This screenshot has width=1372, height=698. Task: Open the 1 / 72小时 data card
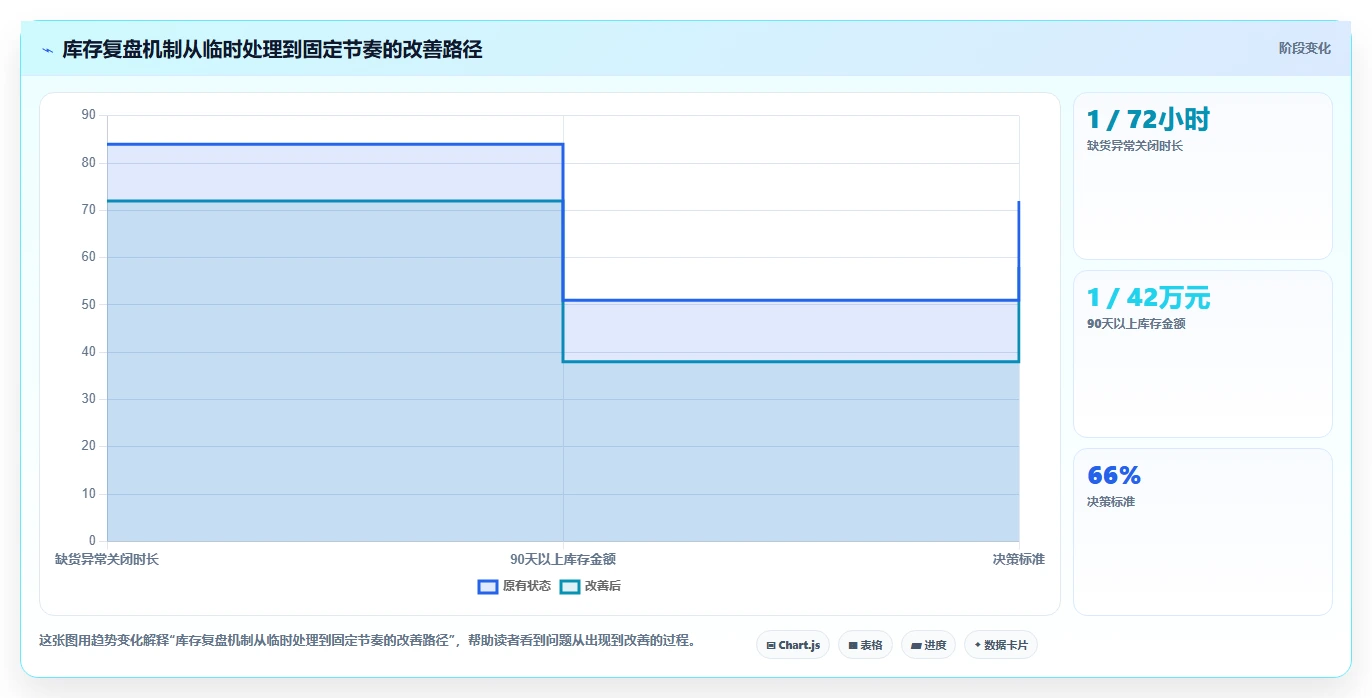point(1202,176)
